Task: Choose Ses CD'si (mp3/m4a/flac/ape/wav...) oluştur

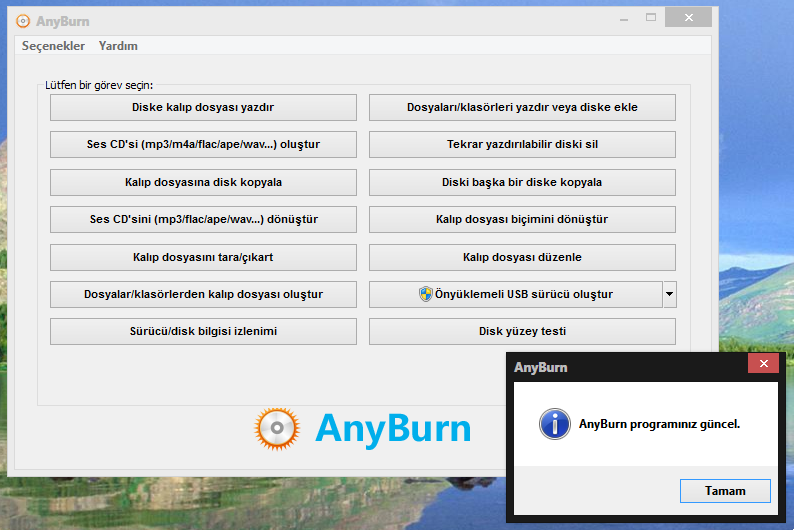Action: tap(203, 144)
